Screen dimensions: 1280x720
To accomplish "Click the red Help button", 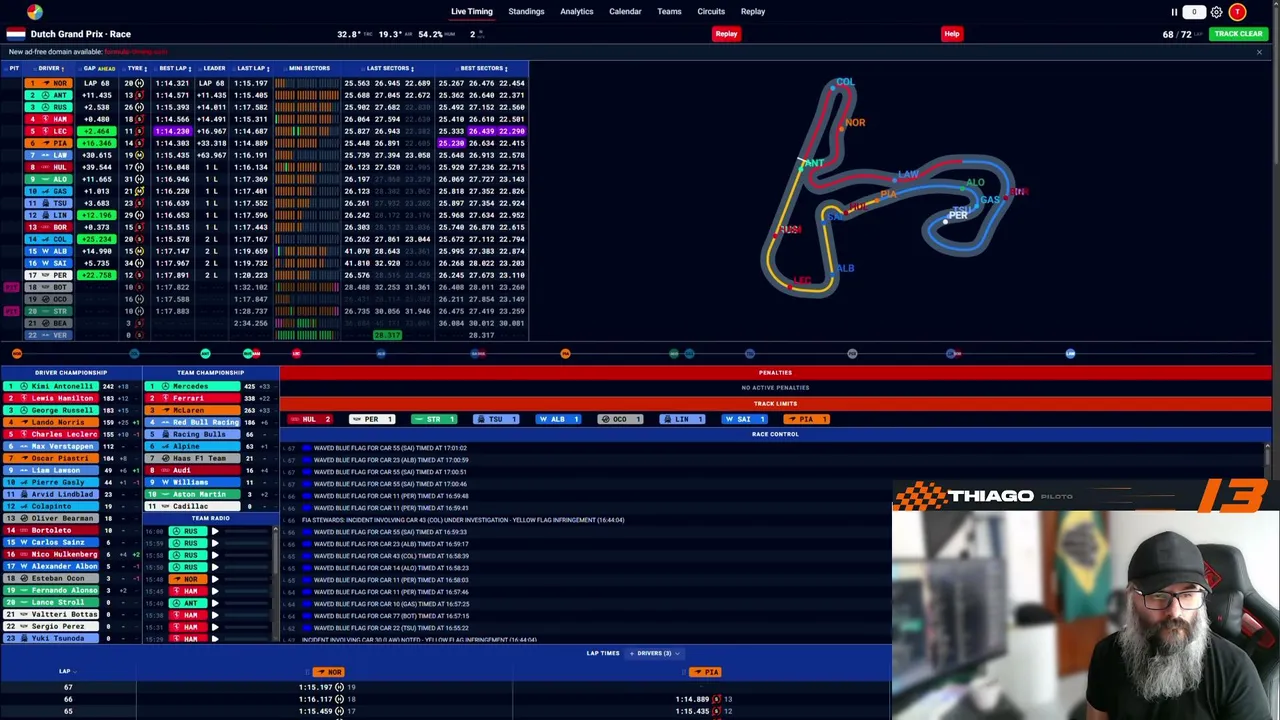I will tap(952, 34).
